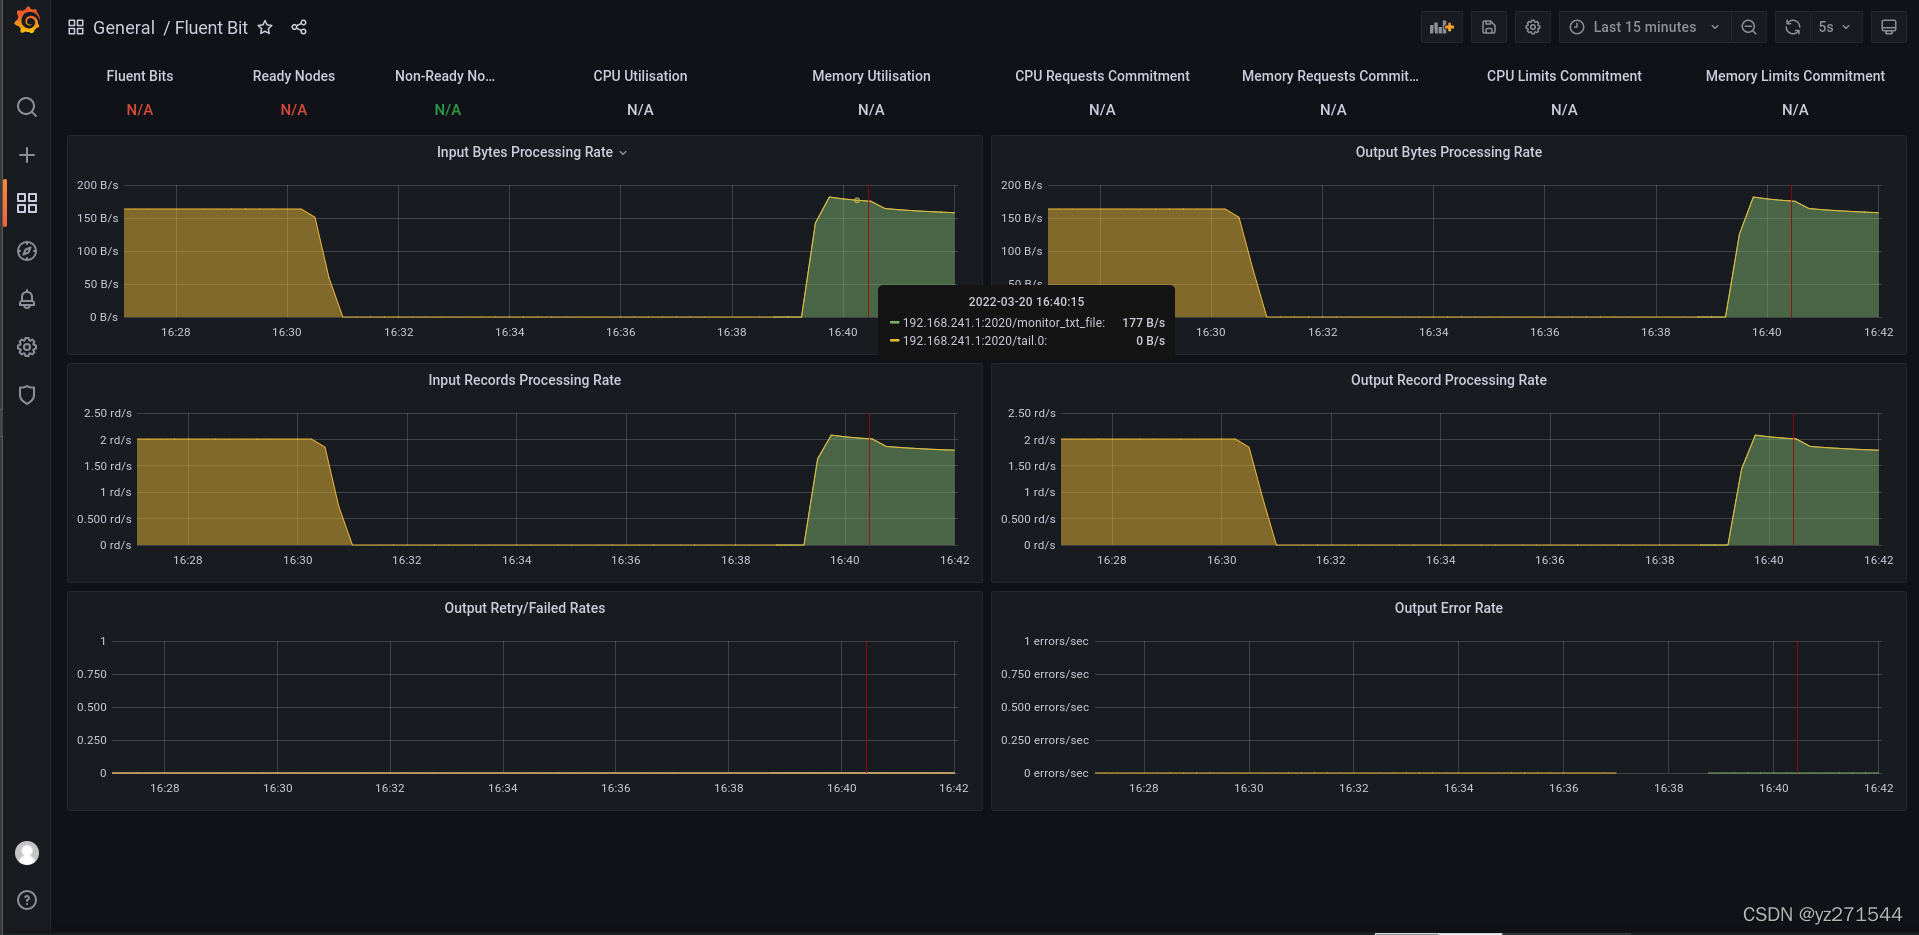Image resolution: width=1919 pixels, height=935 pixels.
Task: Open the Alerting bell icon
Action: 27,299
